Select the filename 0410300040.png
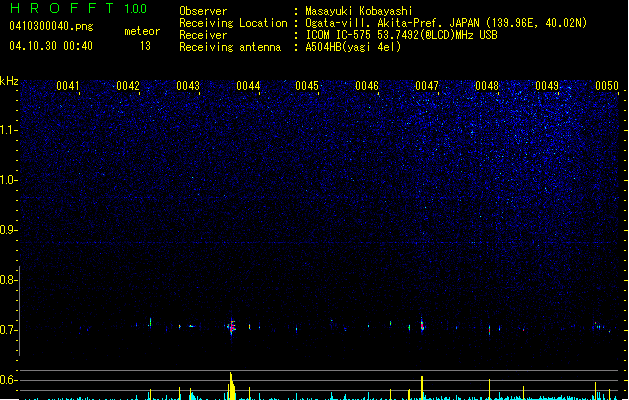The height and width of the screenshot is (400, 629). point(51,26)
